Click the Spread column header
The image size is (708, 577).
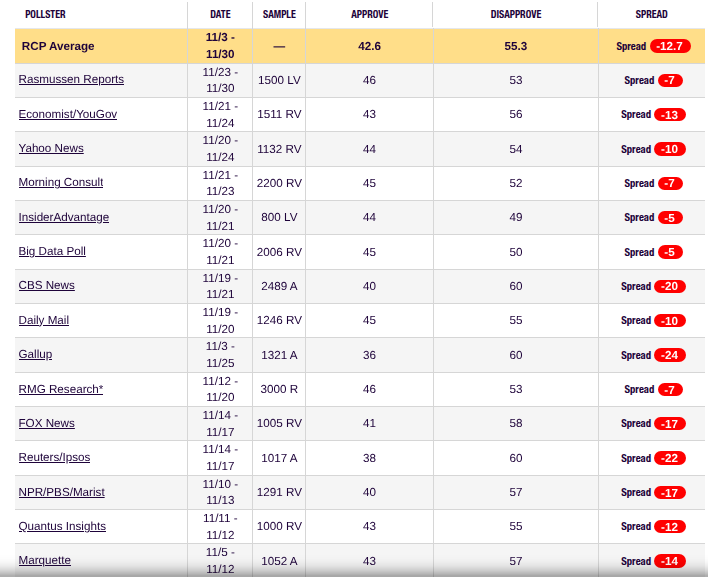coord(651,15)
